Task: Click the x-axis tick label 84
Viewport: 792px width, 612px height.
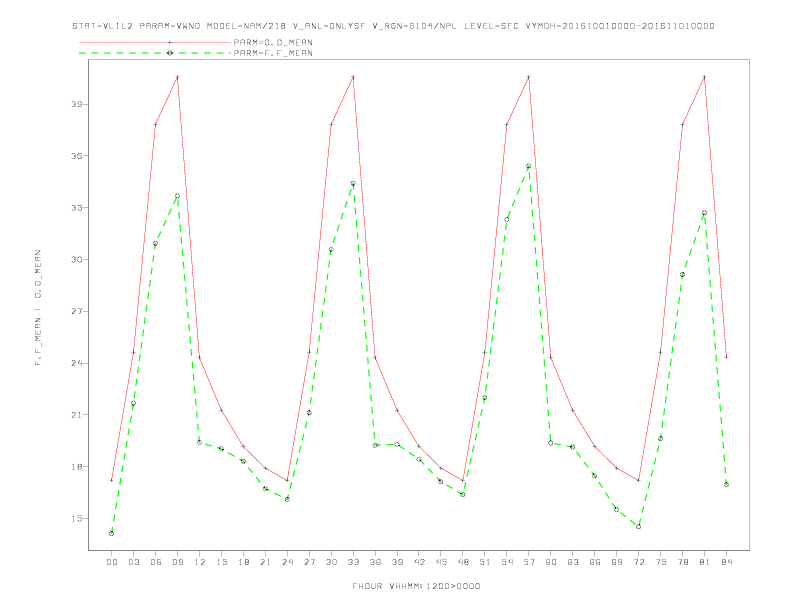Action: (726, 562)
